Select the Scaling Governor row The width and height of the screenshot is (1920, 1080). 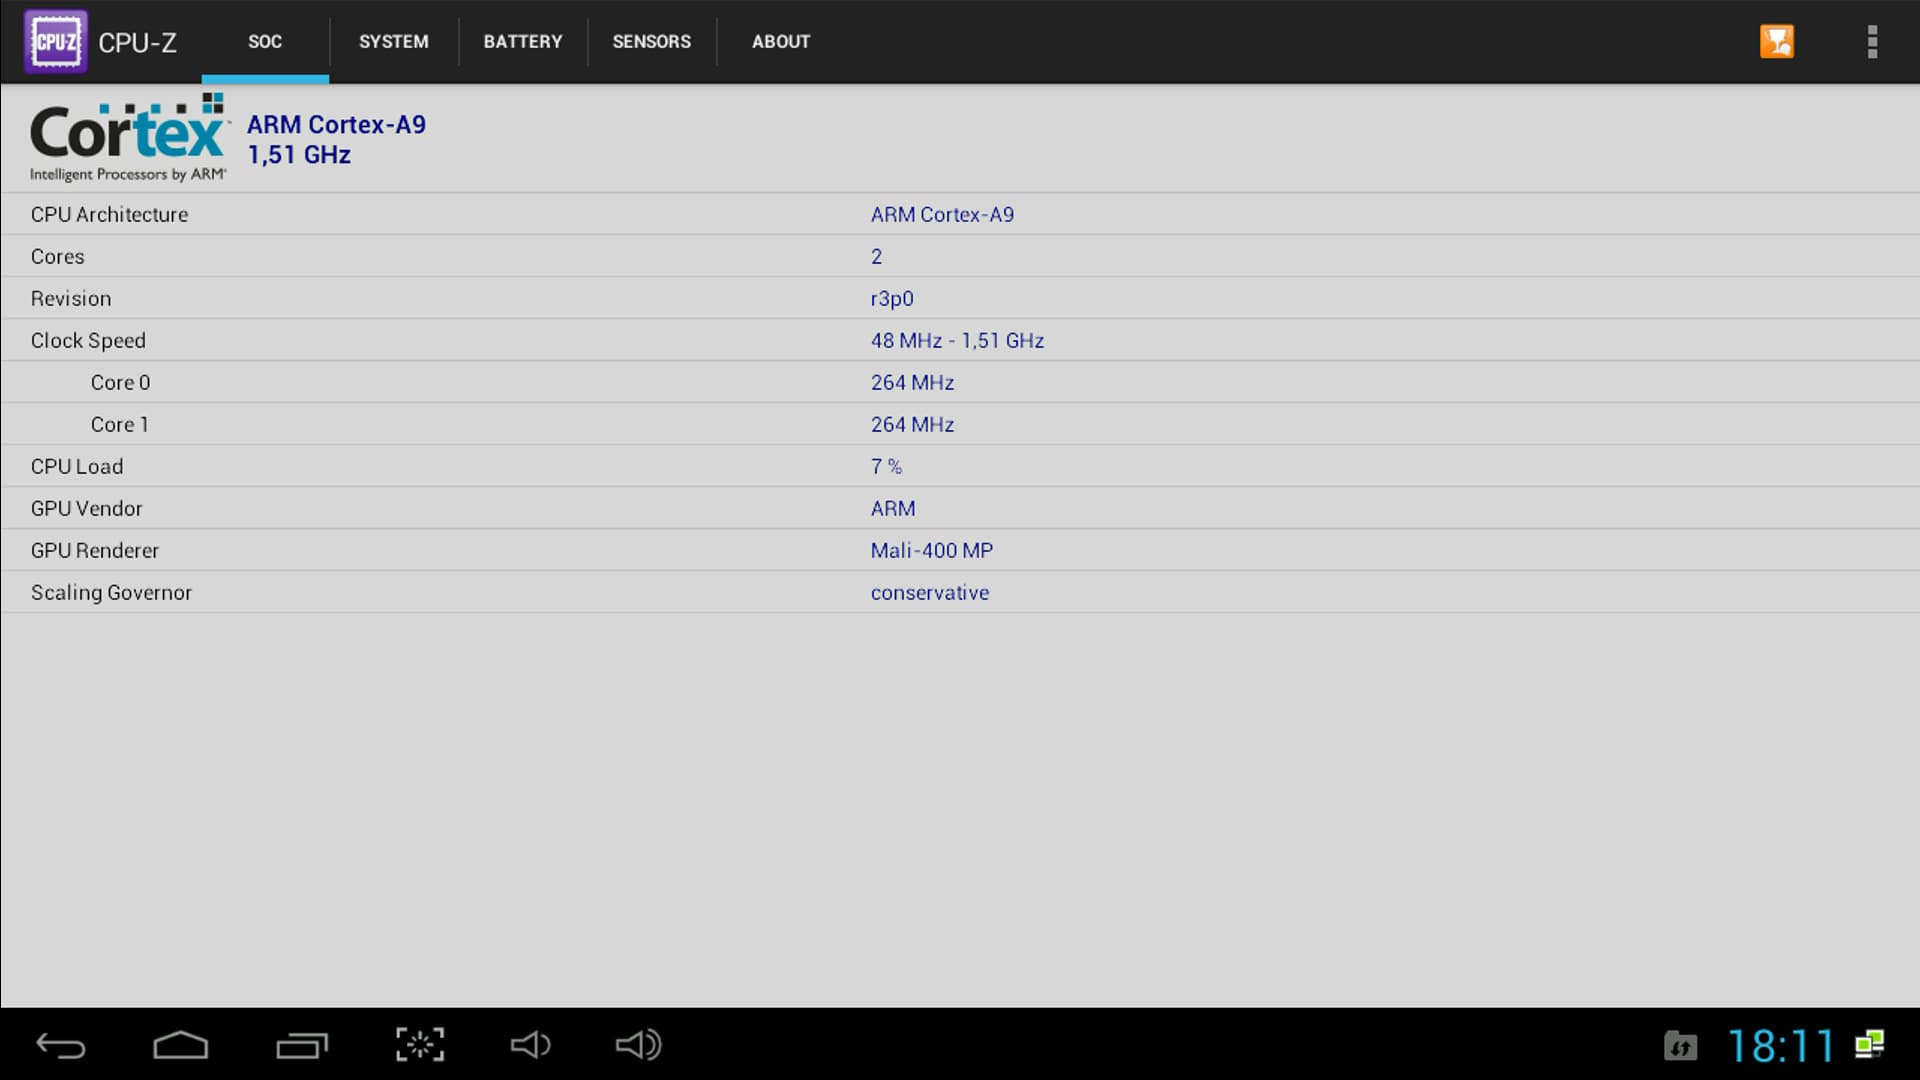[x=960, y=592]
